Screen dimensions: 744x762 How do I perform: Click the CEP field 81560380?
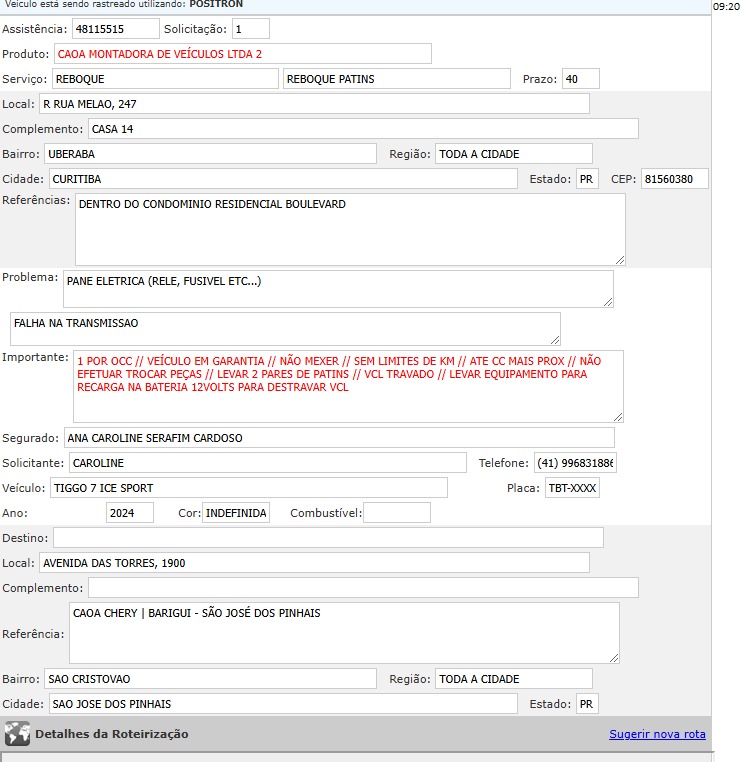[x=675, y=179]
